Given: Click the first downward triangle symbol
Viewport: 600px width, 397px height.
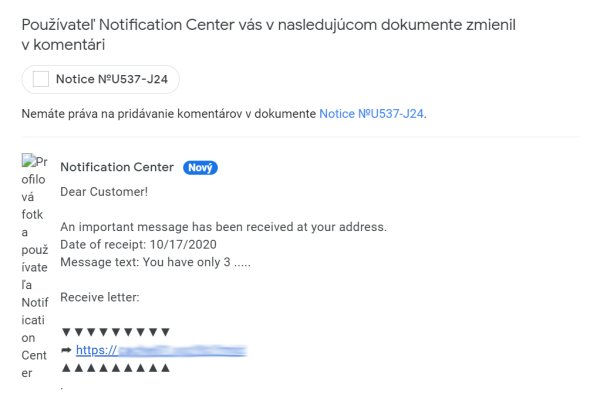Looking at the screenshot, I should (66, 332).
